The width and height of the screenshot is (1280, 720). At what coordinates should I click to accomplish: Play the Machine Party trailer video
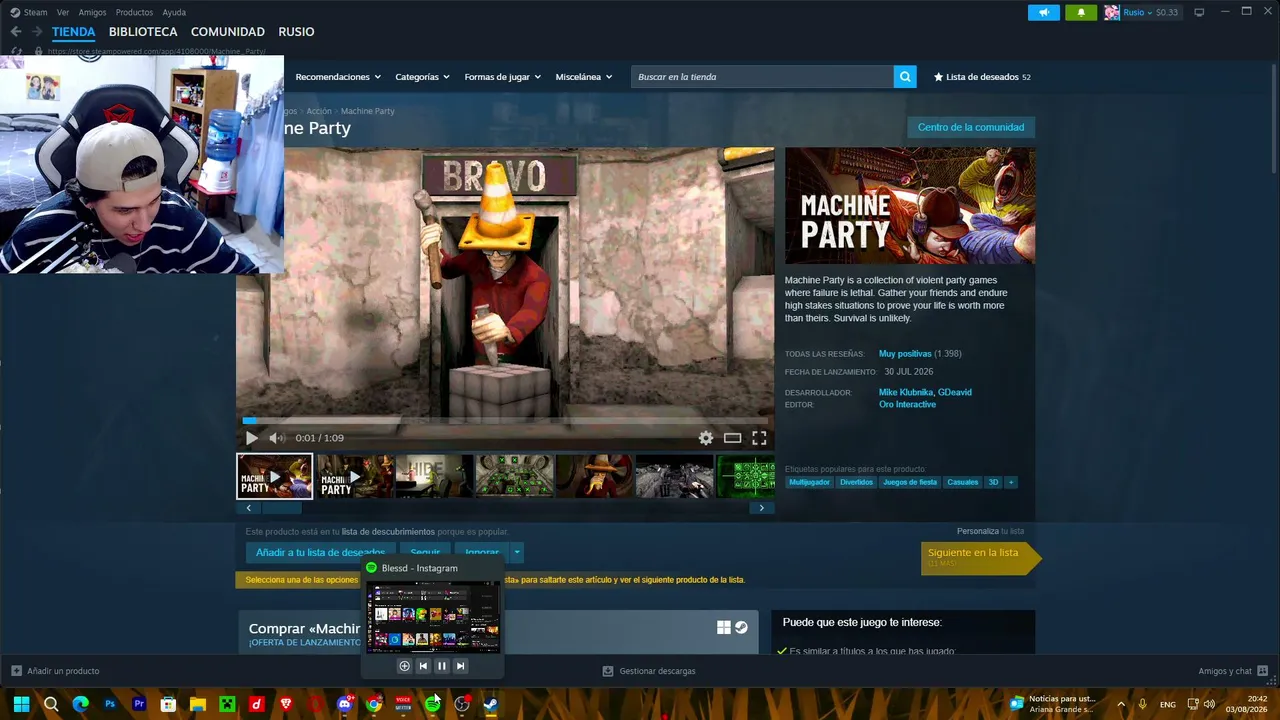point(252,438)
